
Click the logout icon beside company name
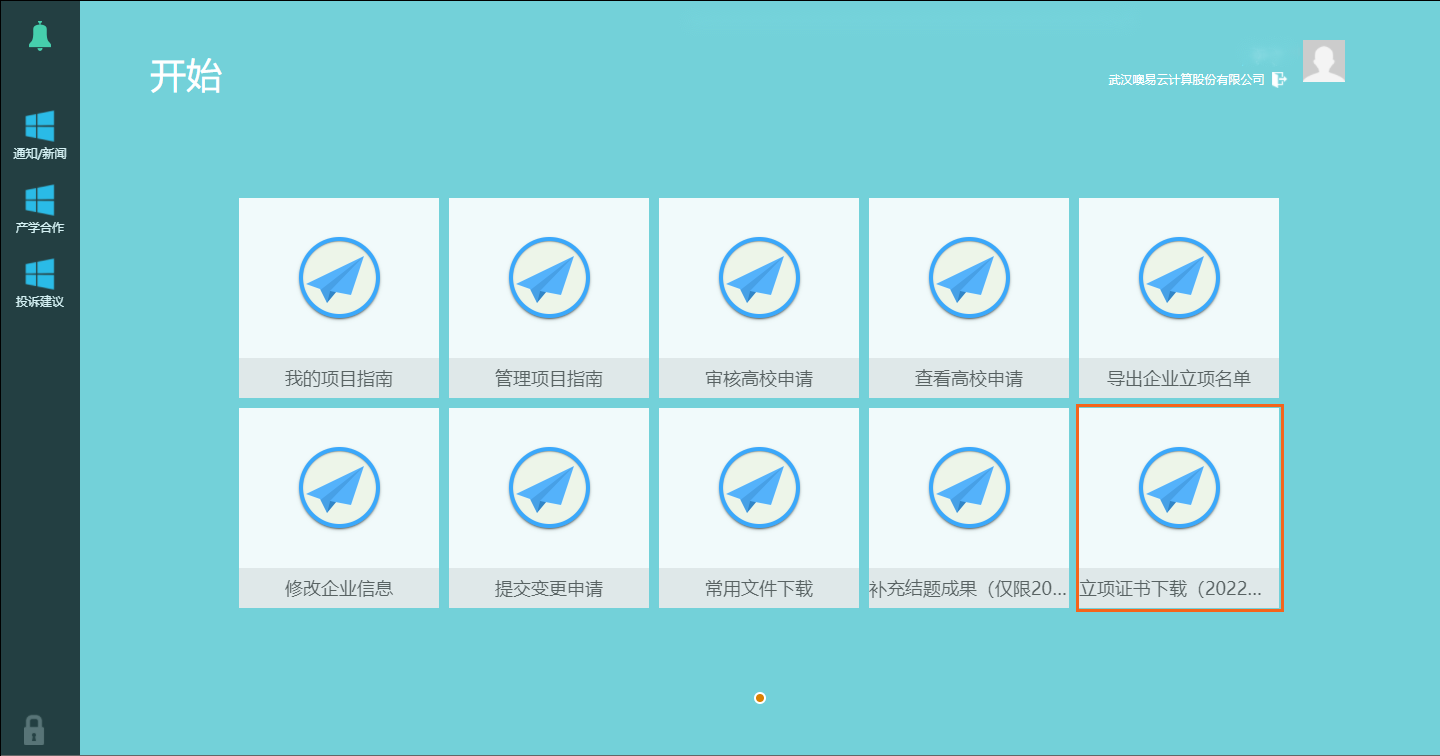click(x=1279, y=79)
